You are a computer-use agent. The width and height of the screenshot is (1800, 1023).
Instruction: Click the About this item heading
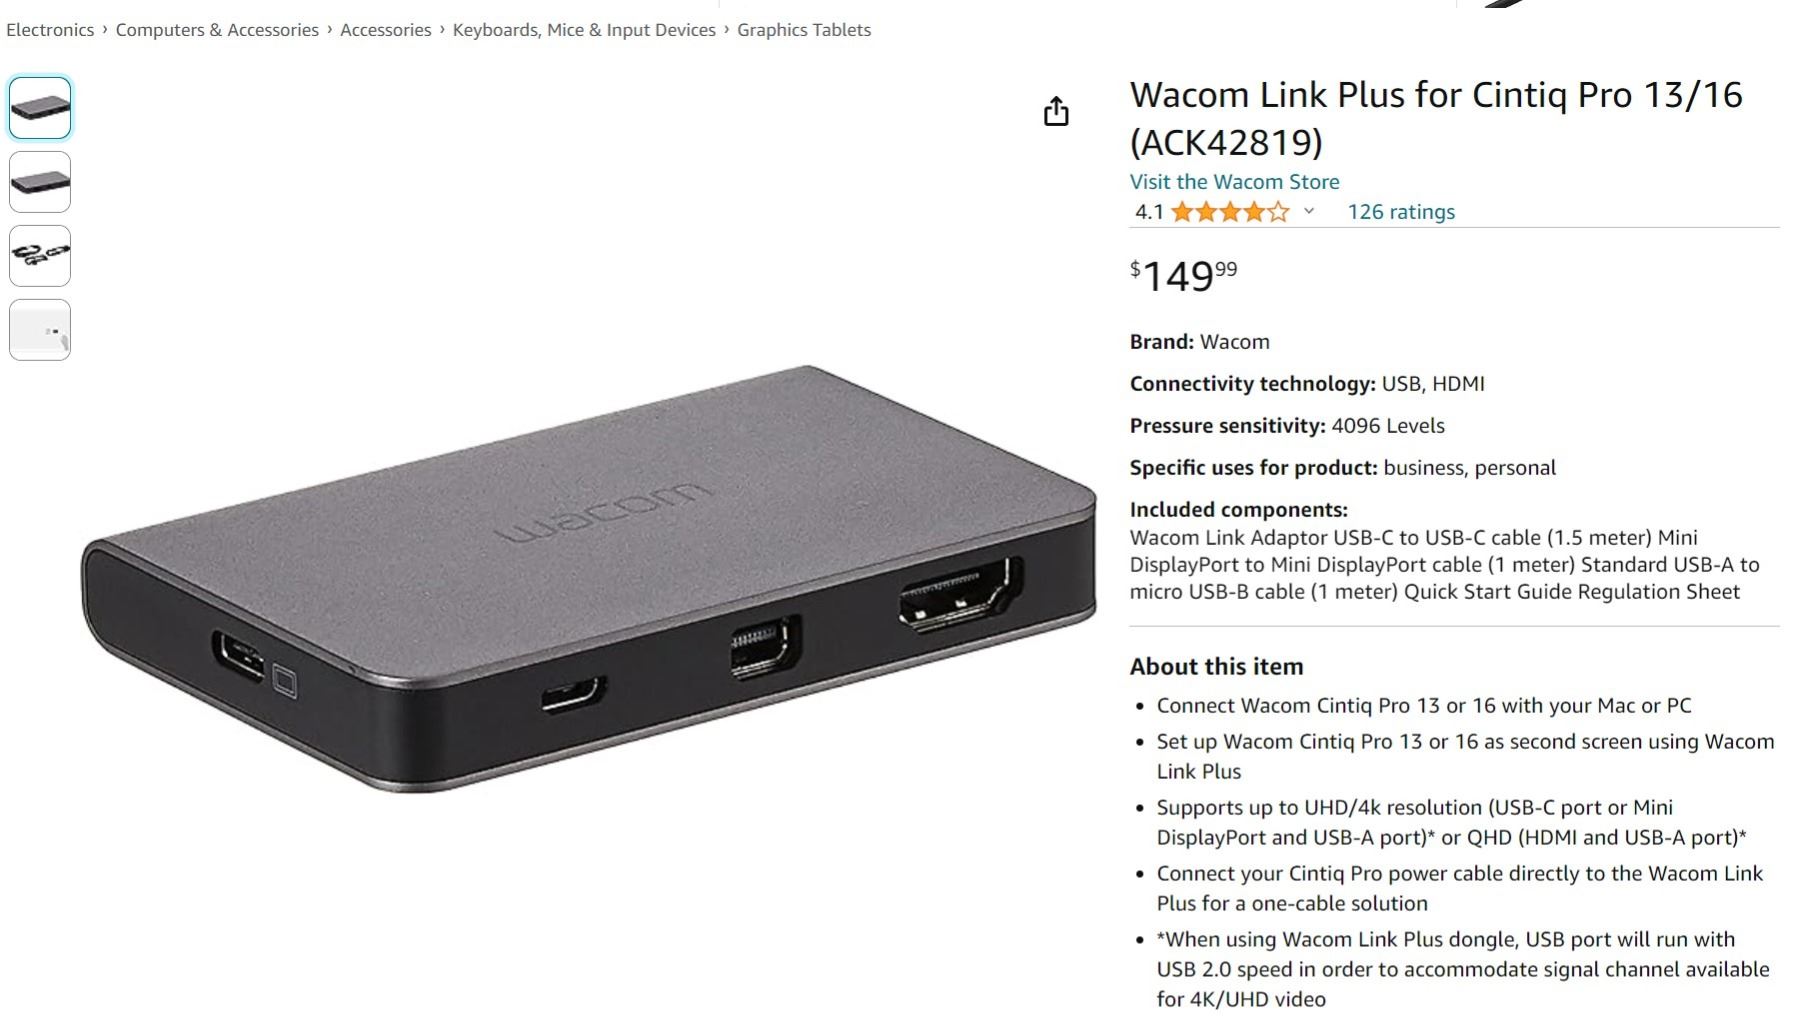pyautogui.click(x=1217, y=667)
